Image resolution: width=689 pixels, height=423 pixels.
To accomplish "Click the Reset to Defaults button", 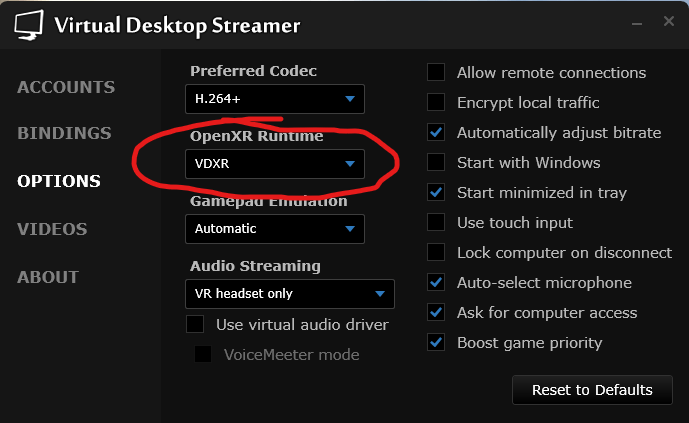I will [592, 390].
